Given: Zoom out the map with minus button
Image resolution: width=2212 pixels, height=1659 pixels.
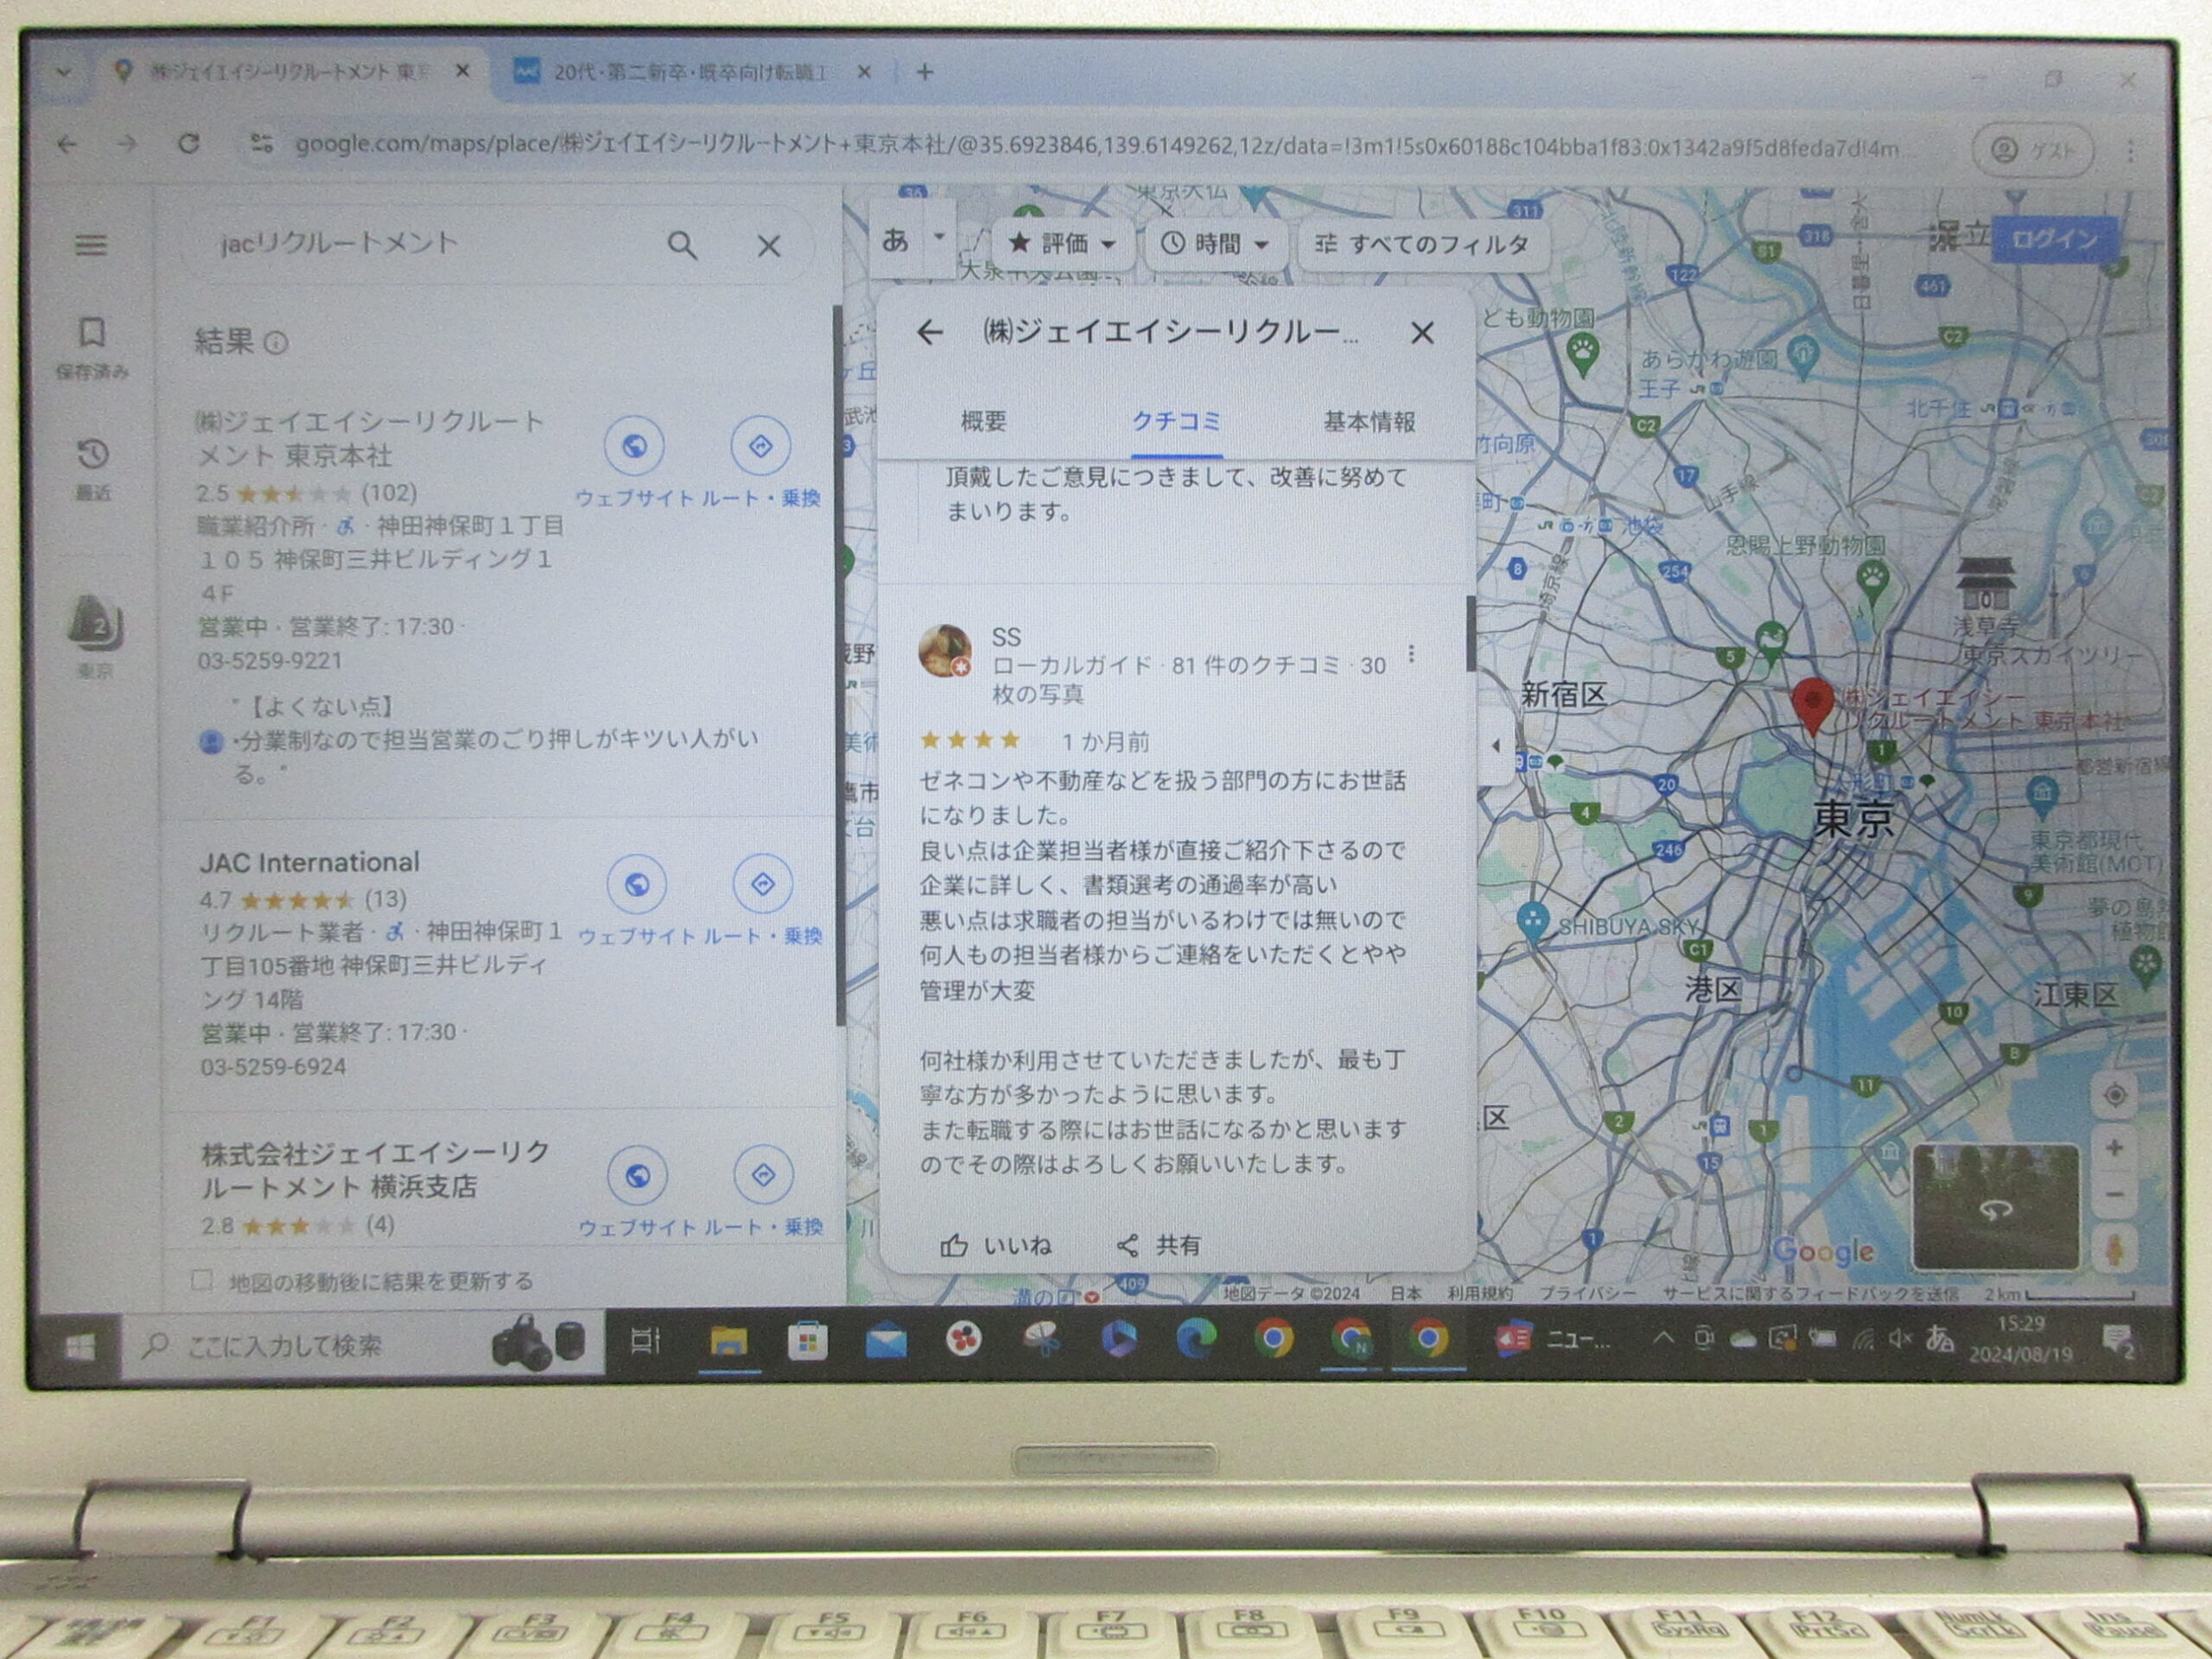Looking at the screenshot, I should click(2114, 1194).
